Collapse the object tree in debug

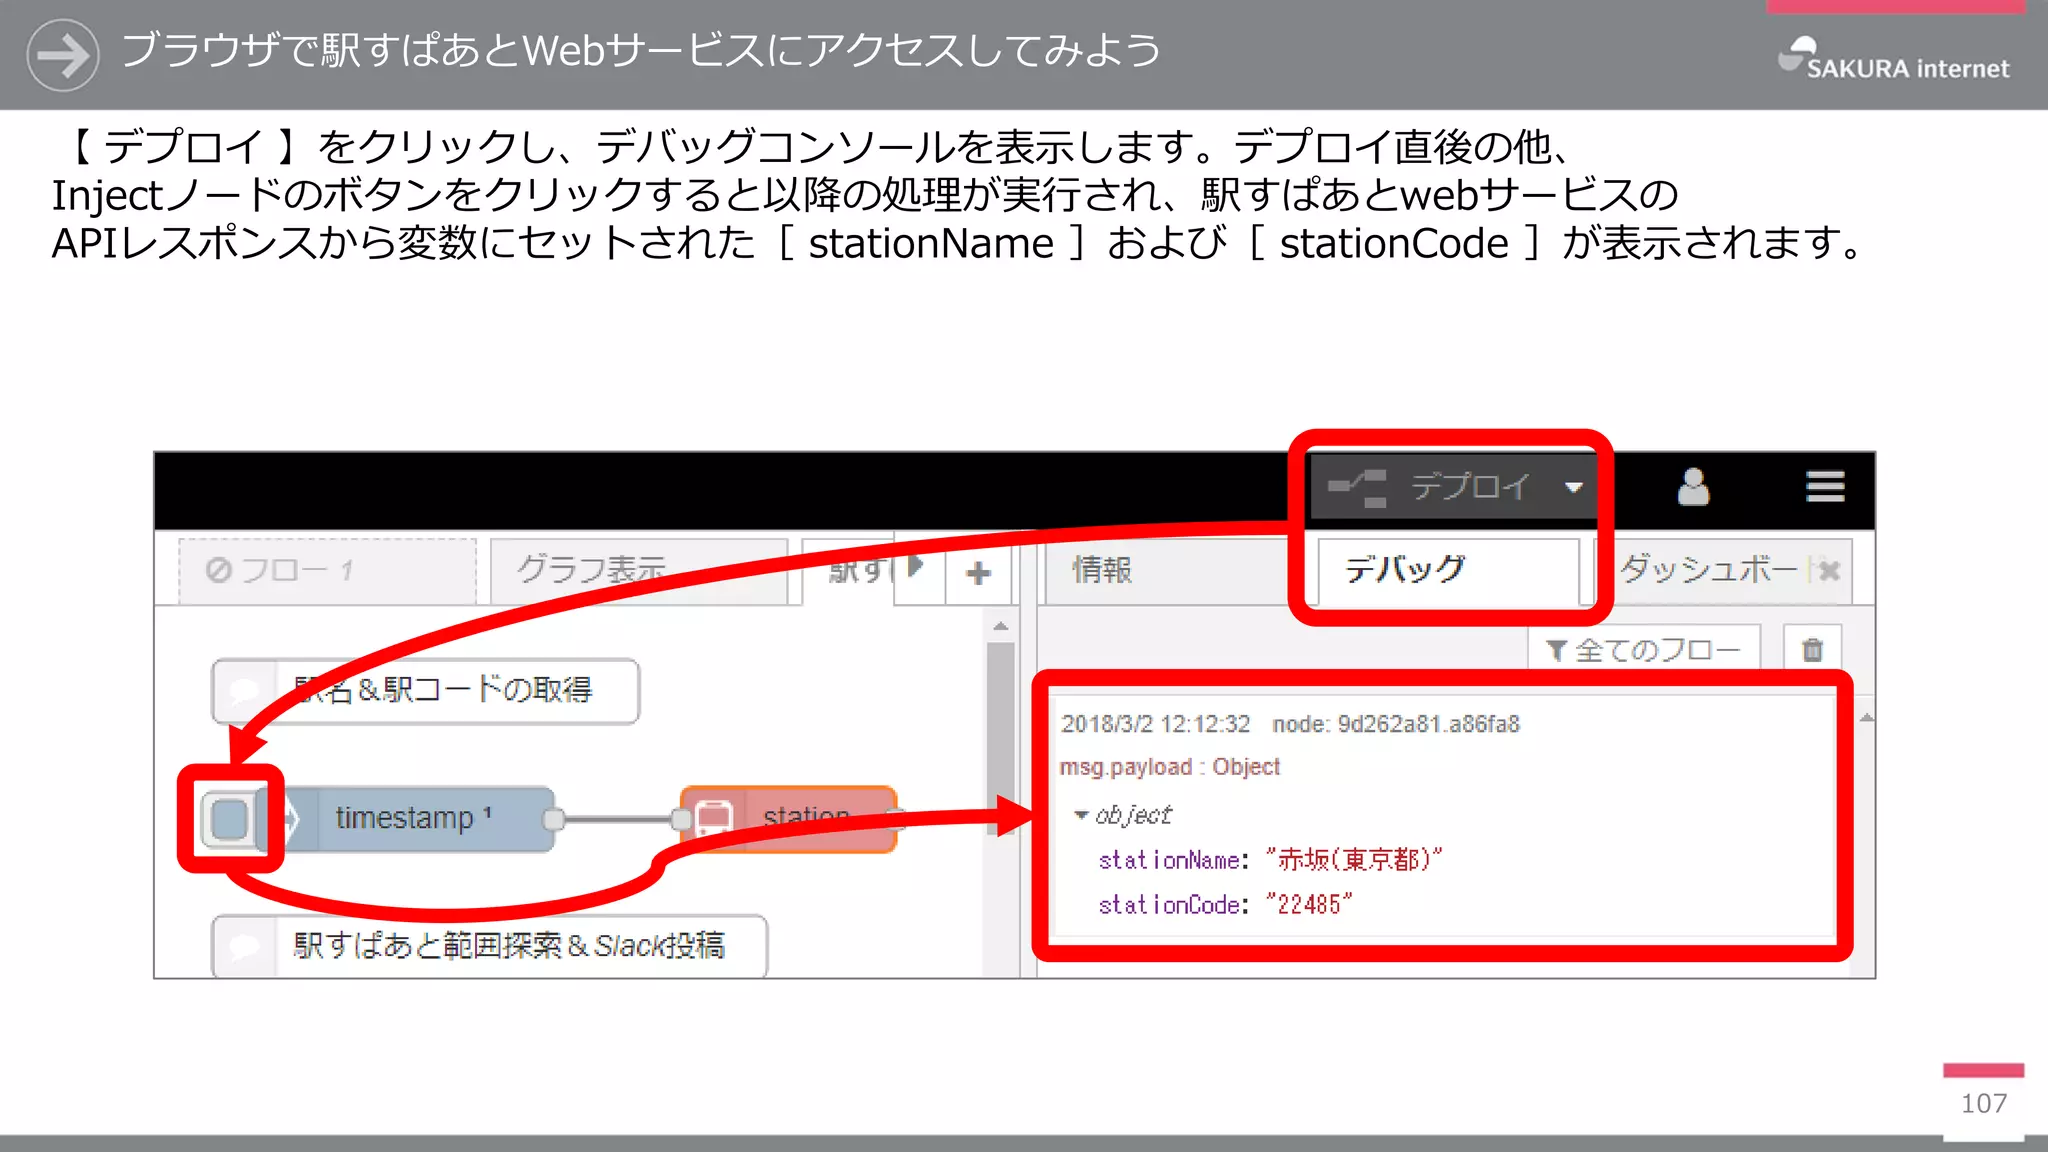(1081, 815)
